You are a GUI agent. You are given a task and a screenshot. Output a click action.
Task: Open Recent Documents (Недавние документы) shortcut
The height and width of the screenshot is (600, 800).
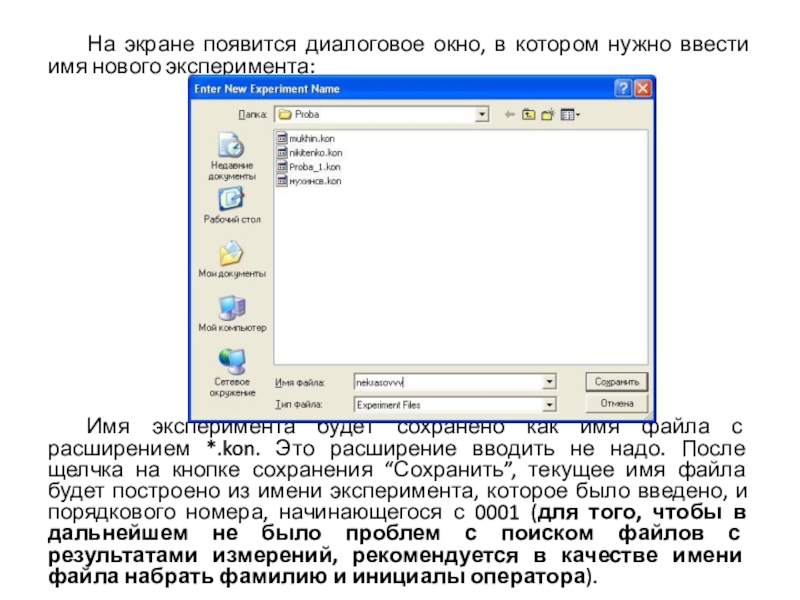pyautogui.click(x=232, y=156)
